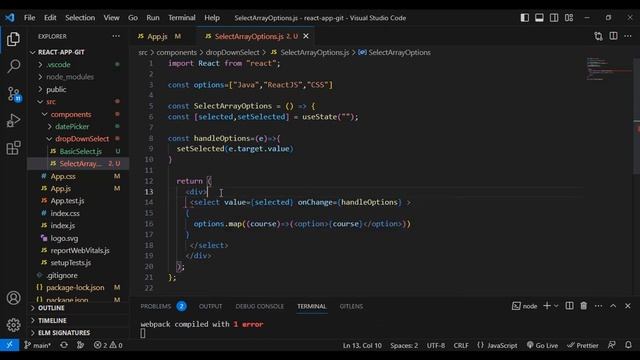Viewport: 640px width, 360px height.
Task: Open the Accounts menu
Action: point(13,298)
